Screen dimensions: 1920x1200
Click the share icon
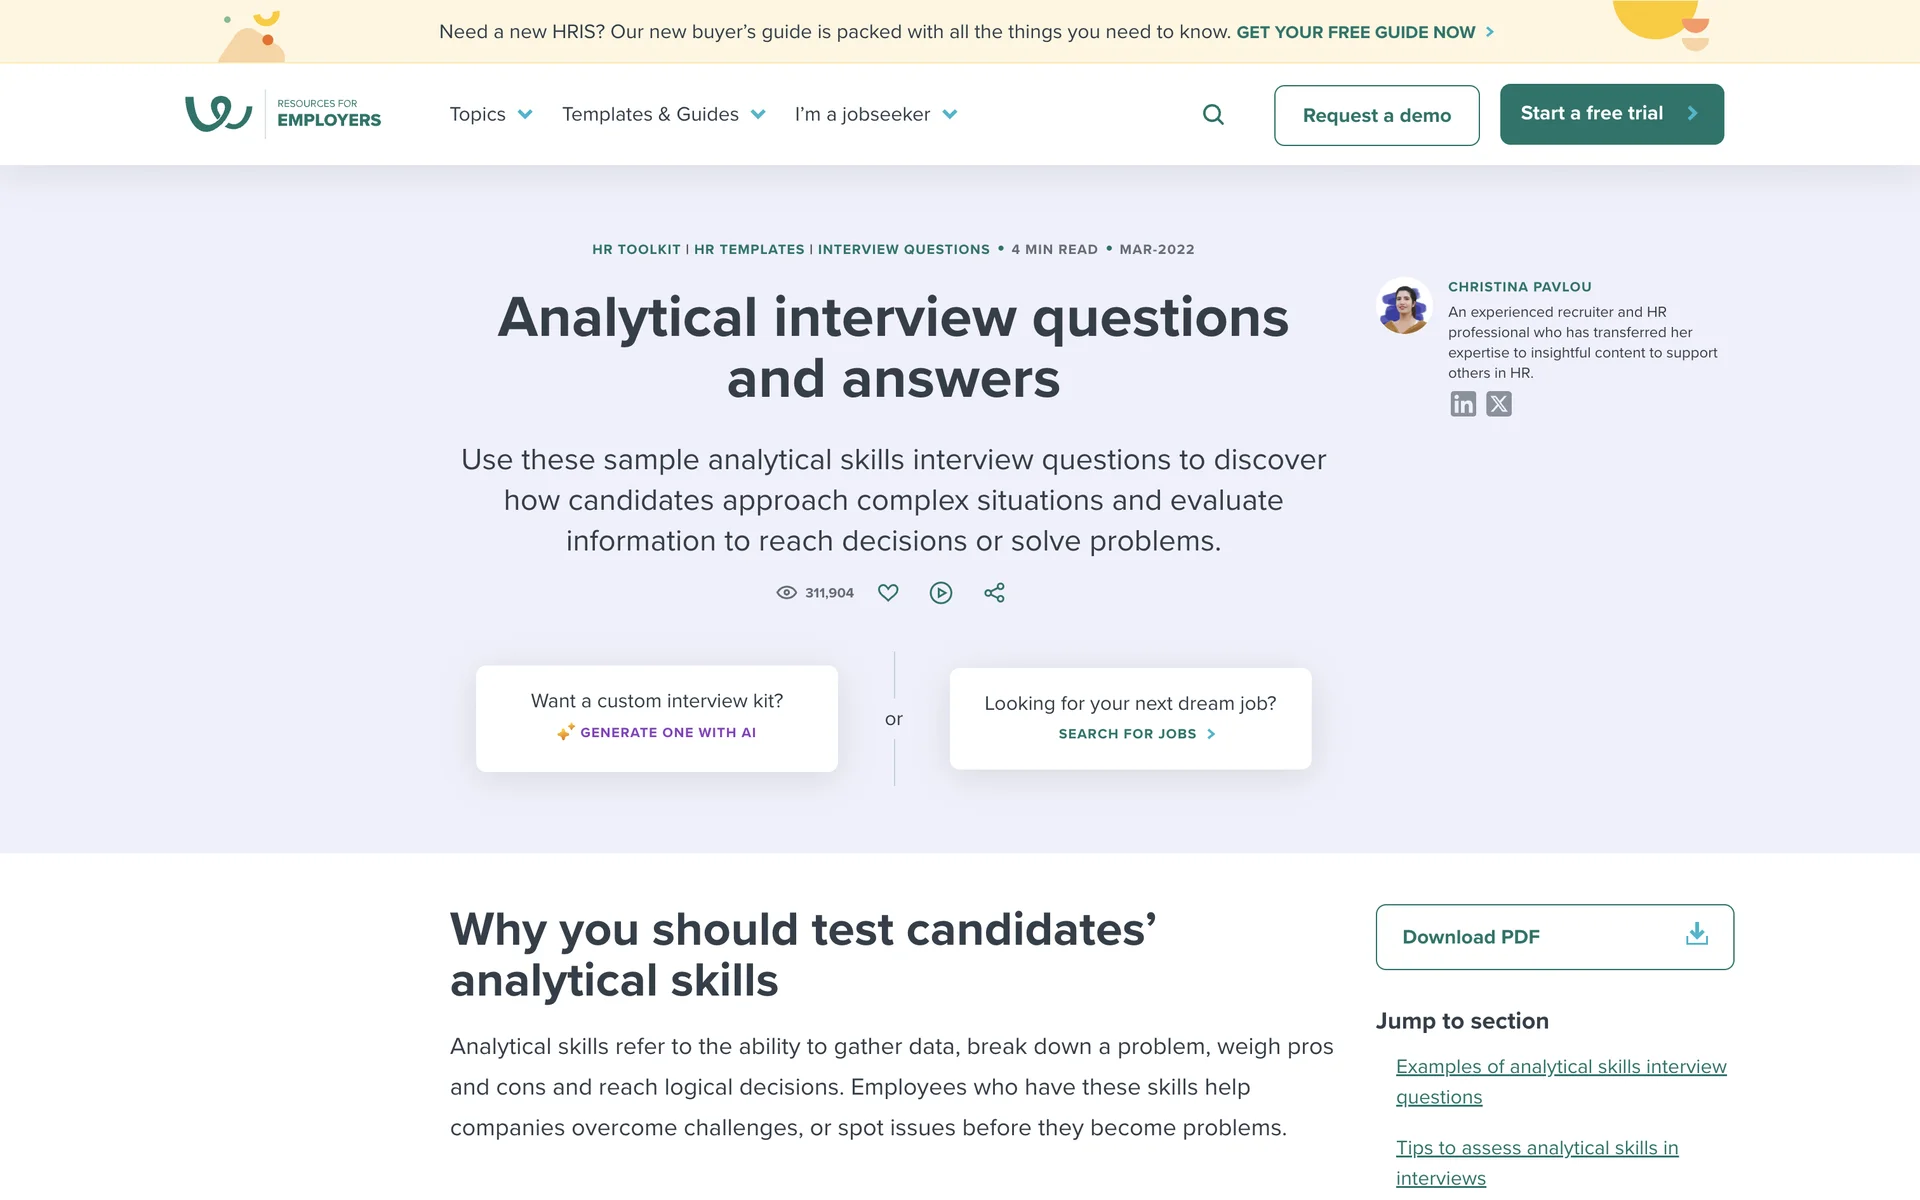[x=994, y=593]
